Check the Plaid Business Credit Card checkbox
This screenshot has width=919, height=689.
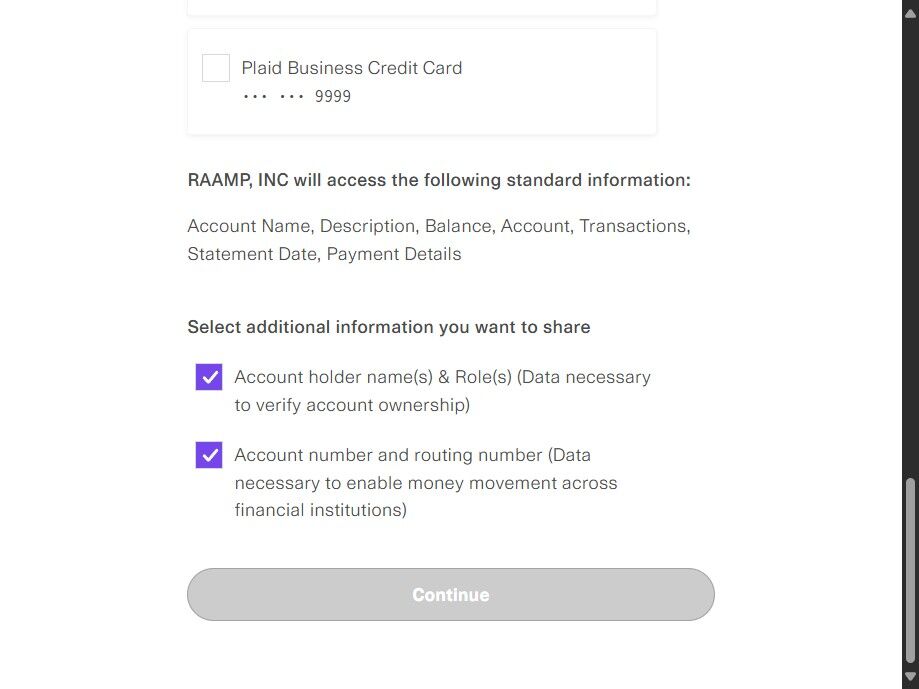point(216,68)
